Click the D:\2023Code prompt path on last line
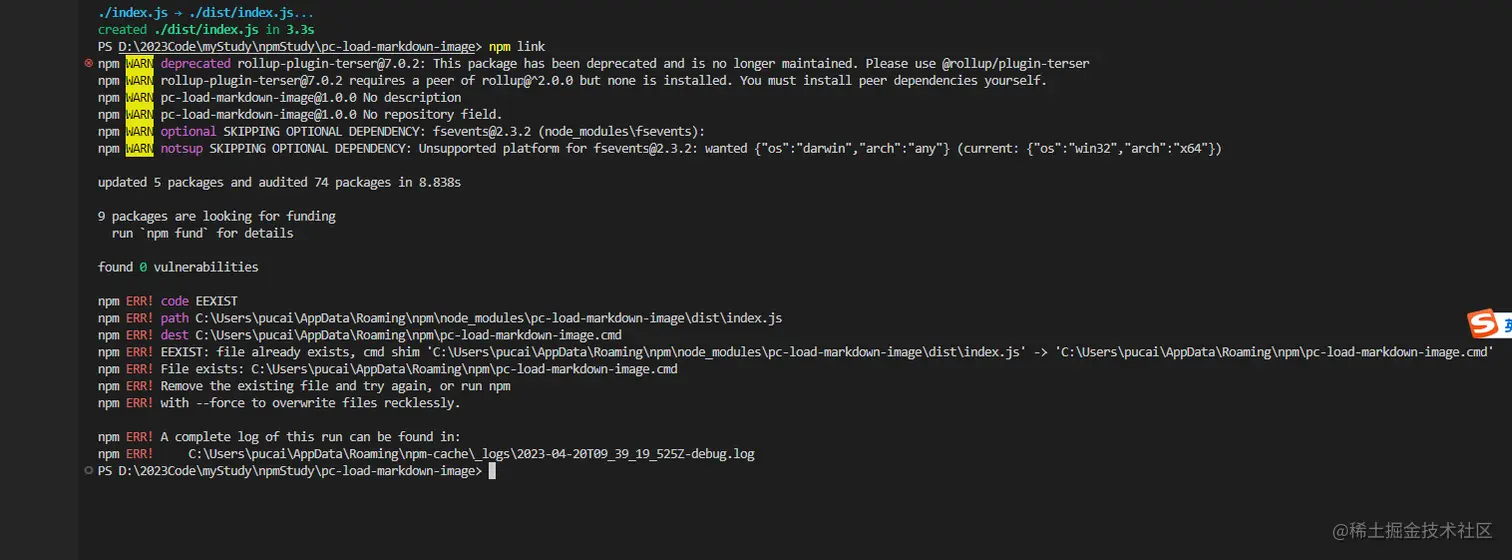 (298, 471)
